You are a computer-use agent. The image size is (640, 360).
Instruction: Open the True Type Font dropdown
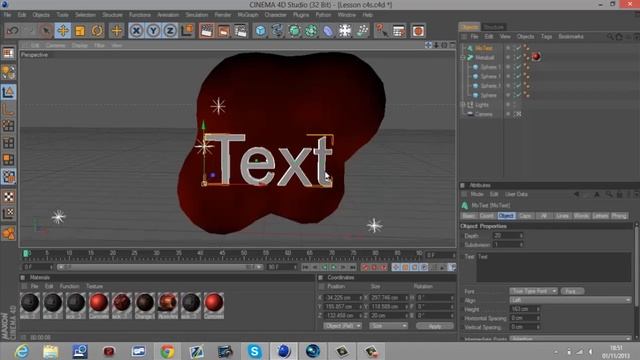pos(533,291)
